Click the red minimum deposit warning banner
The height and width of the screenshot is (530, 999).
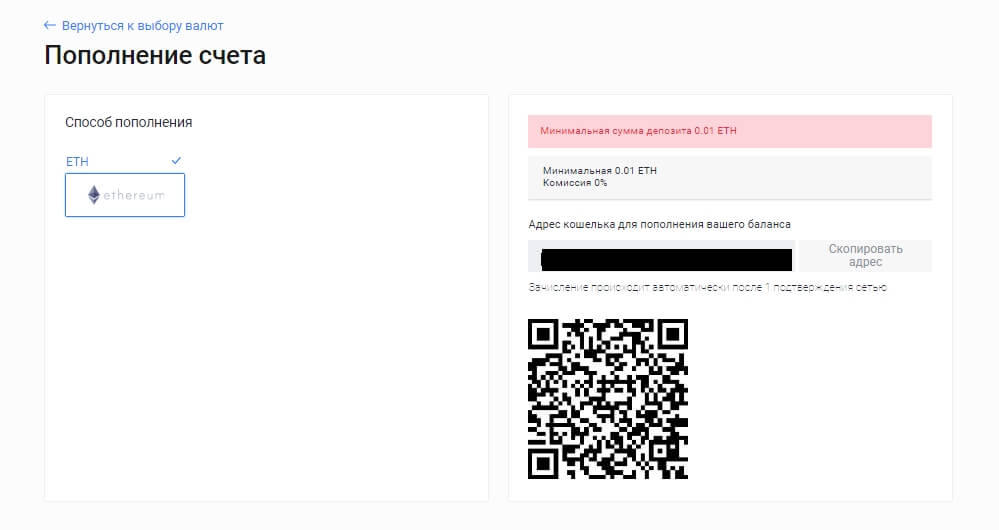[729, 131]
